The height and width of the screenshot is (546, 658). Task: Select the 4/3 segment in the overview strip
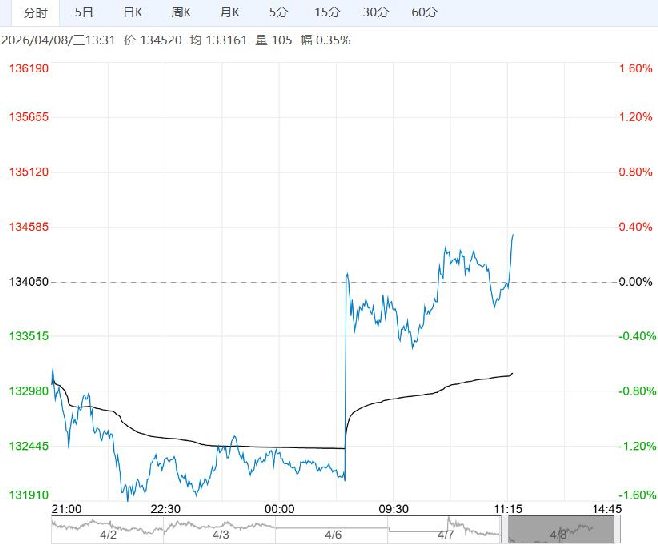click(219, 535)
